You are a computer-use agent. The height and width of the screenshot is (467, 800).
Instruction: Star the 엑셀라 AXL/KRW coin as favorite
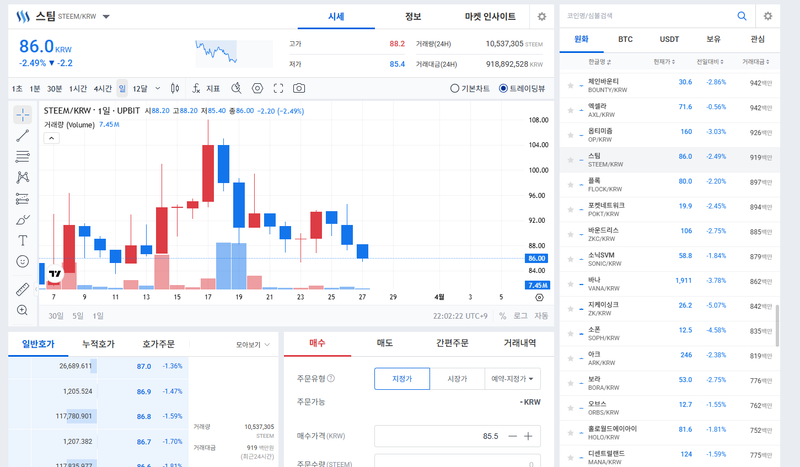click(569, 107)
